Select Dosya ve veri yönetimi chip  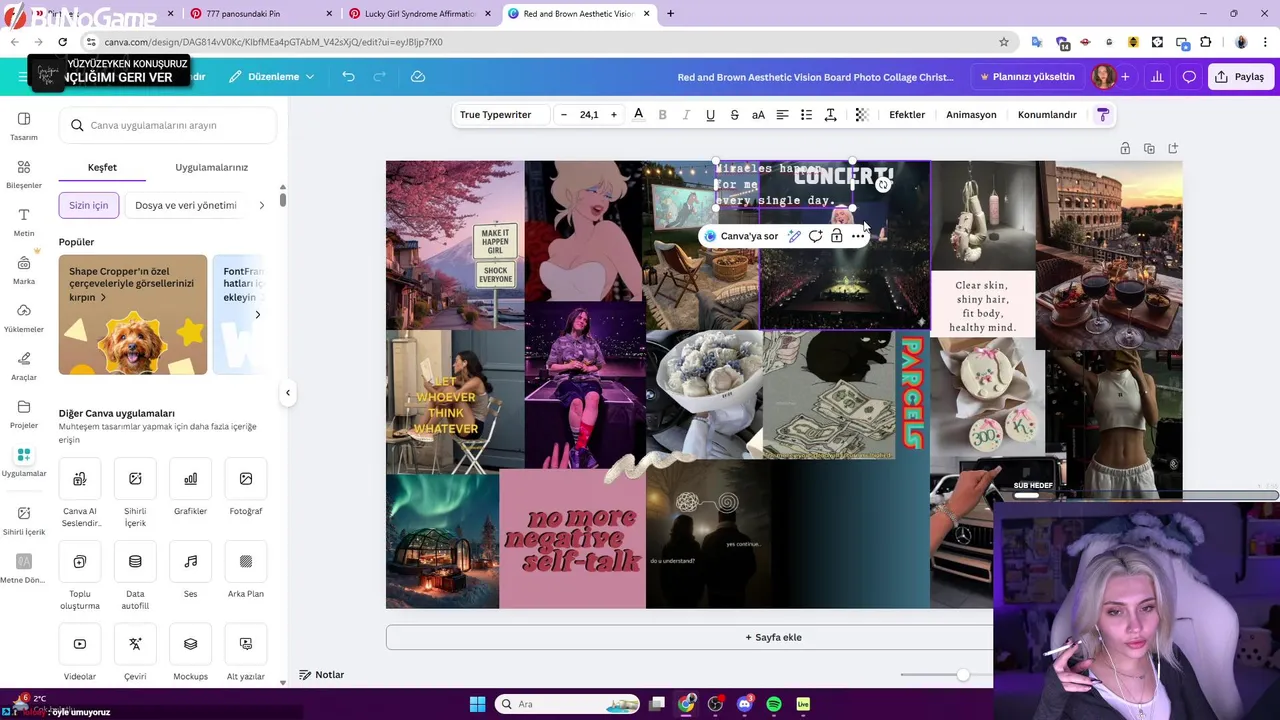click(x=186, y=205)
